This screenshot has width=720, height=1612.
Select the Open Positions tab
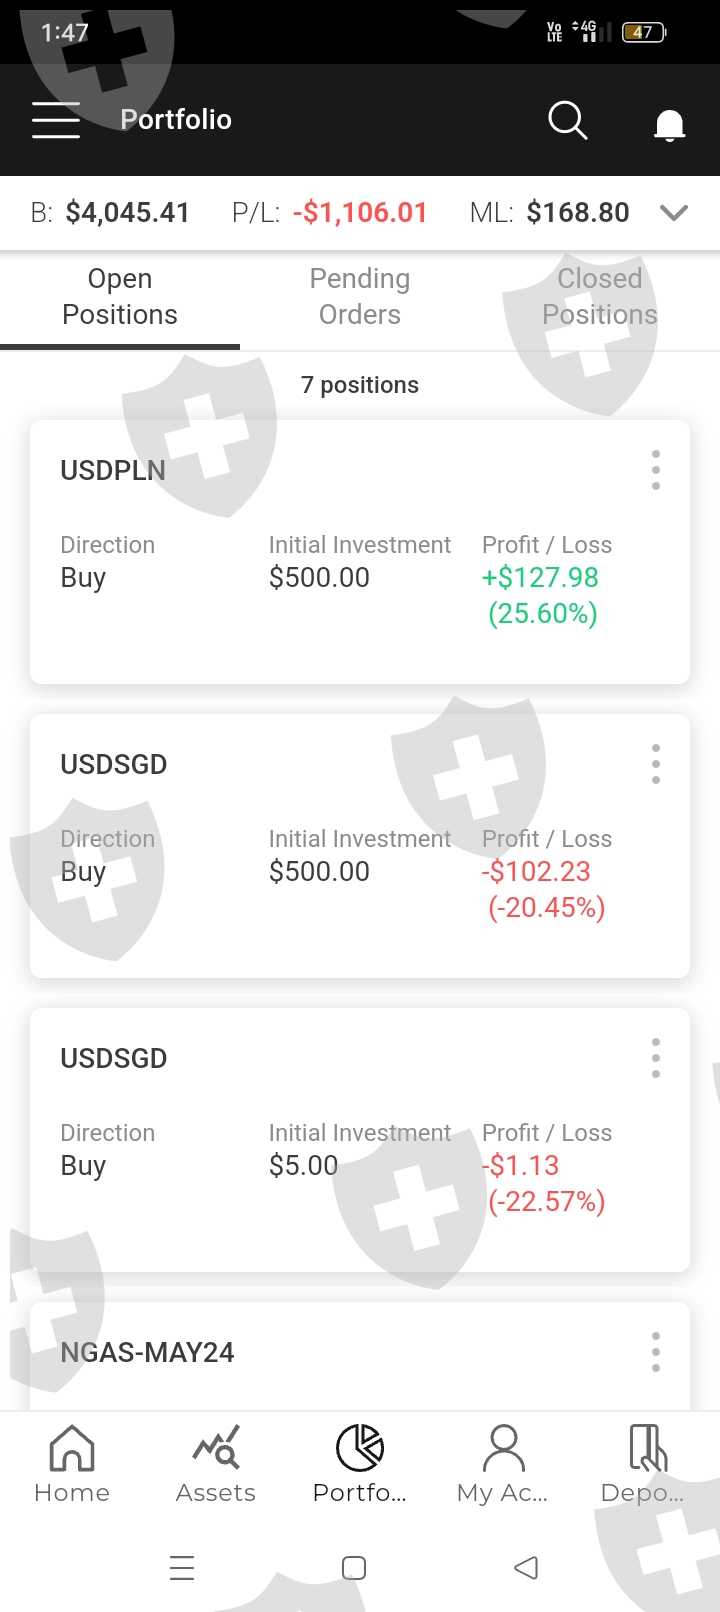click(x=120, y=297)
